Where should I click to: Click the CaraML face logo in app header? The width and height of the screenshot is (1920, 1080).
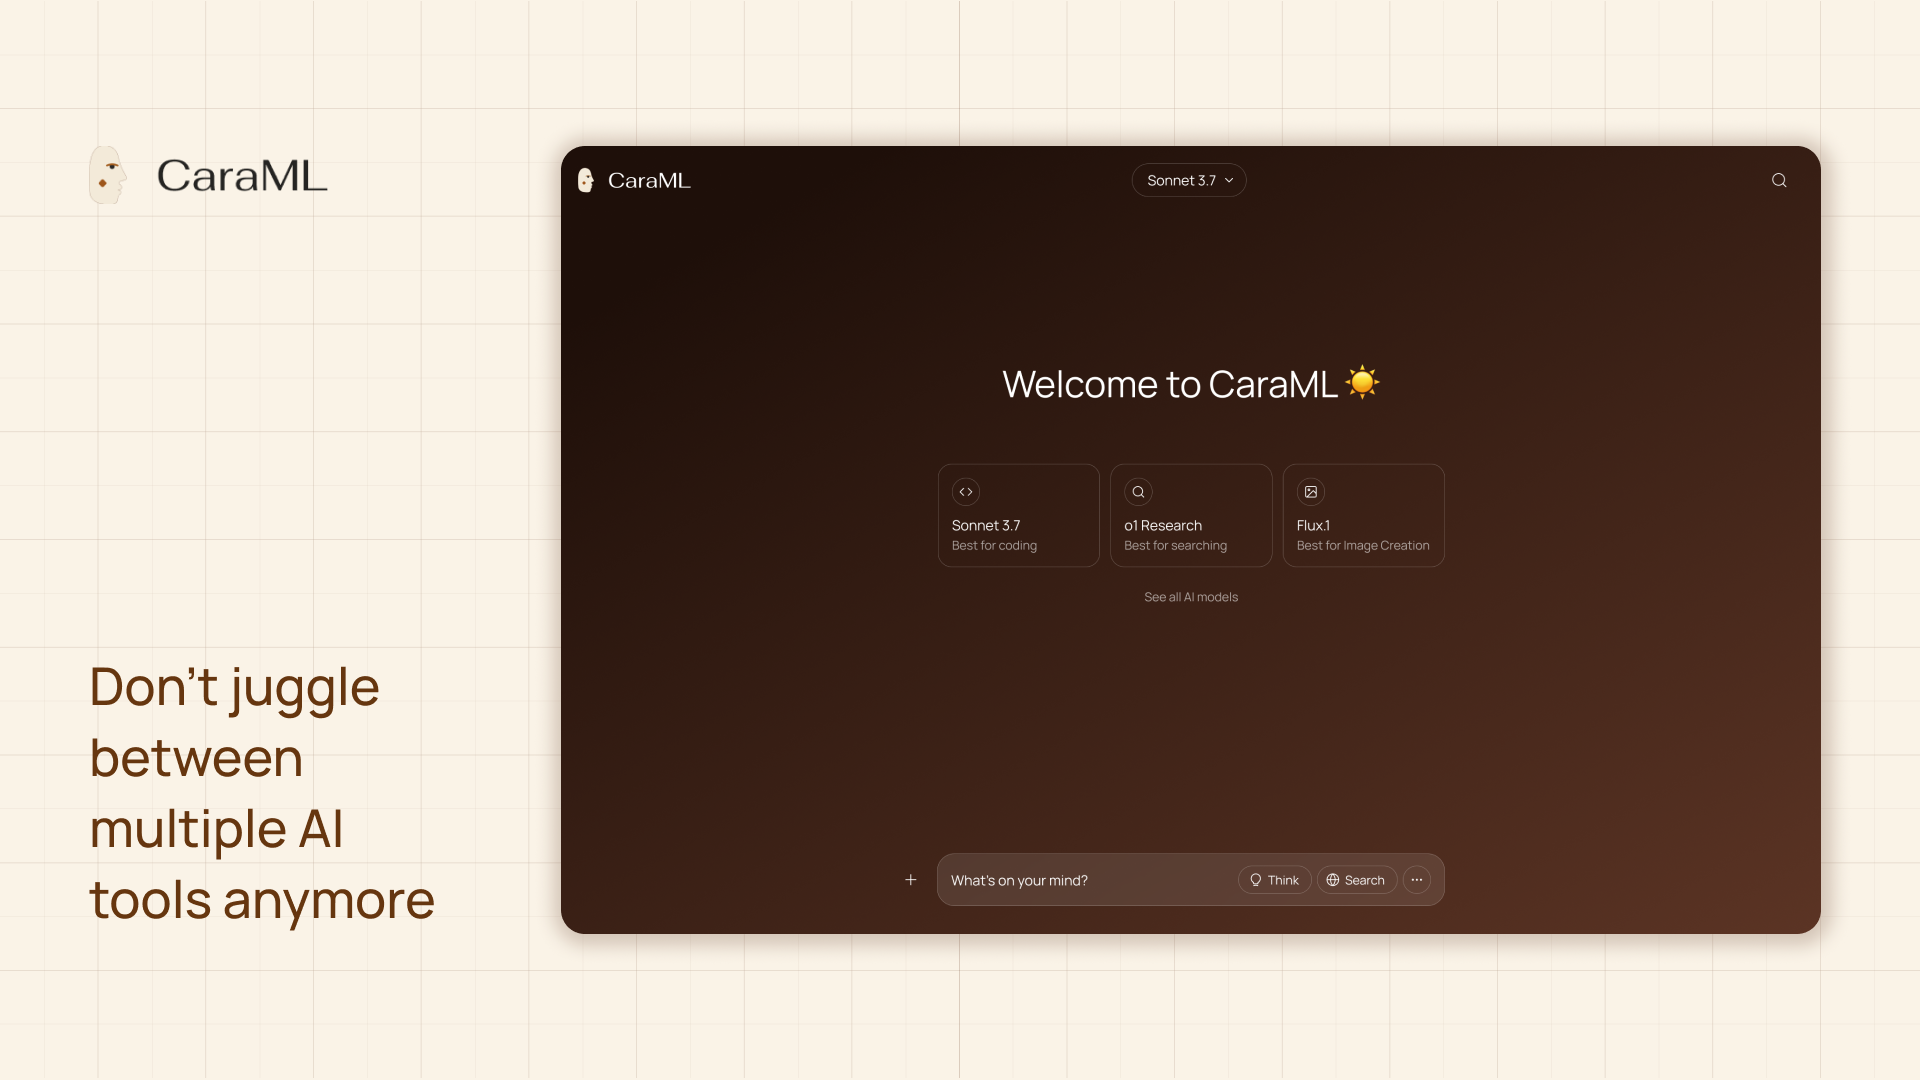pos(586,180)
